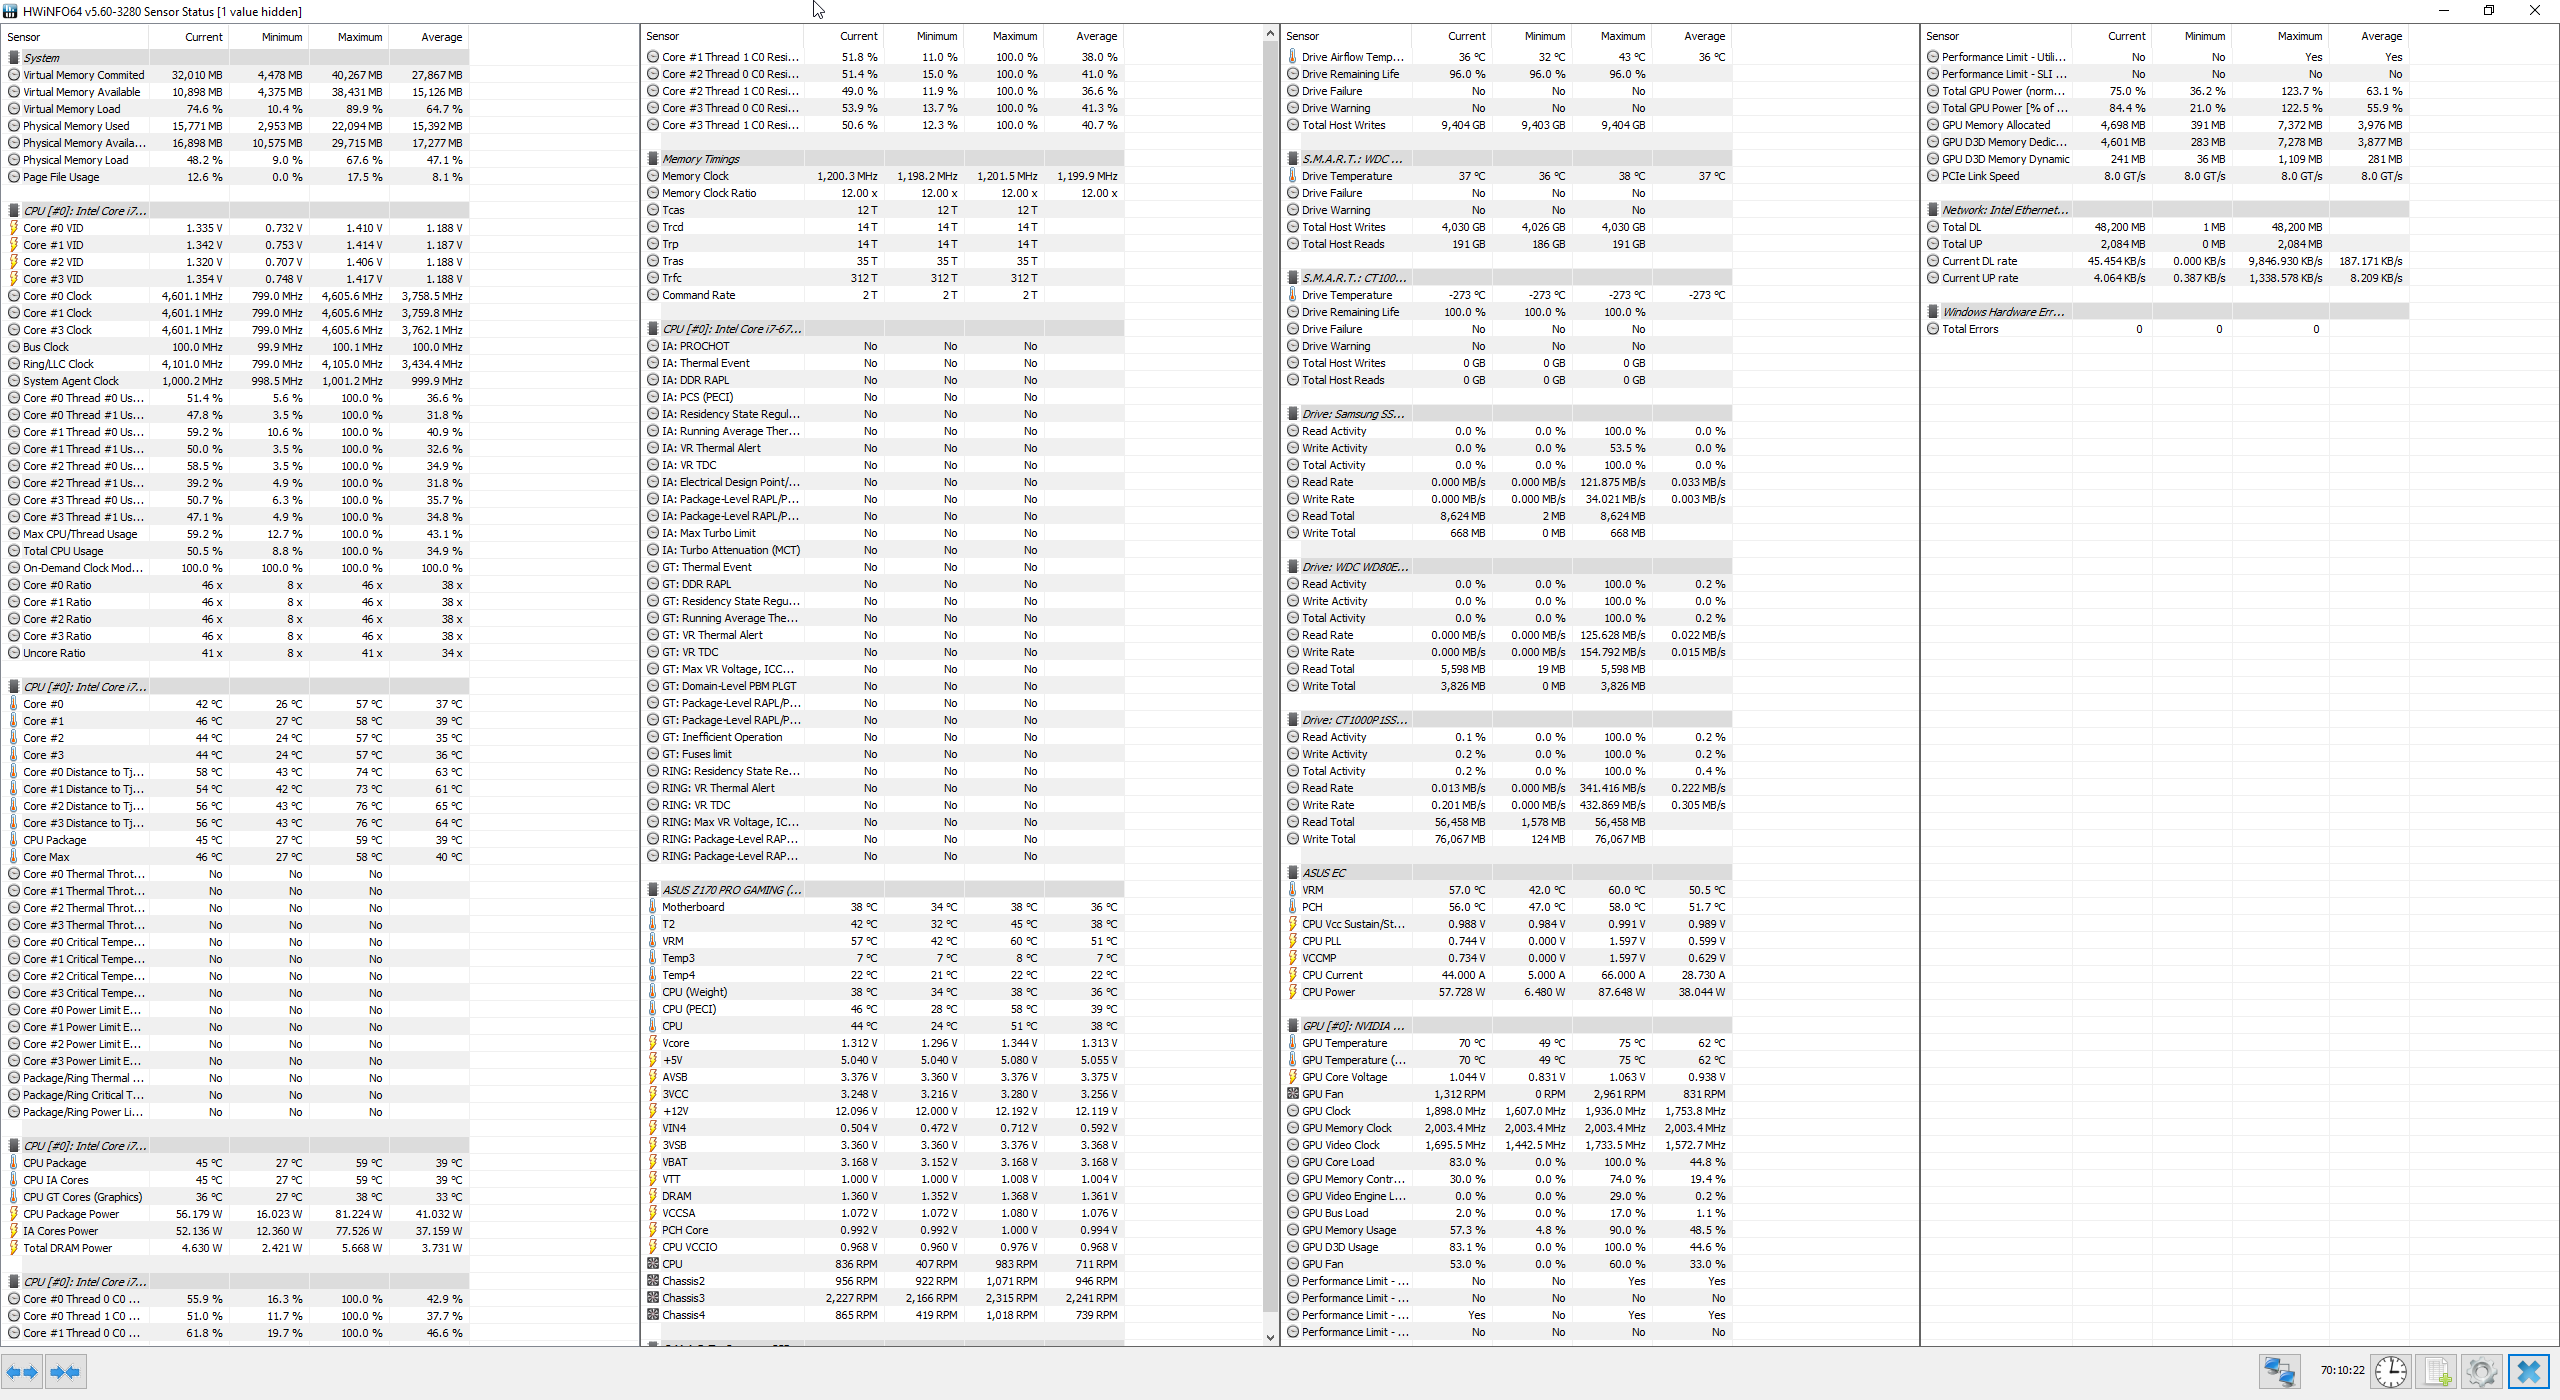Click the expand columns arrows button
The width and height of the screenshot is (2560, 1400).
pos(22,1372)
